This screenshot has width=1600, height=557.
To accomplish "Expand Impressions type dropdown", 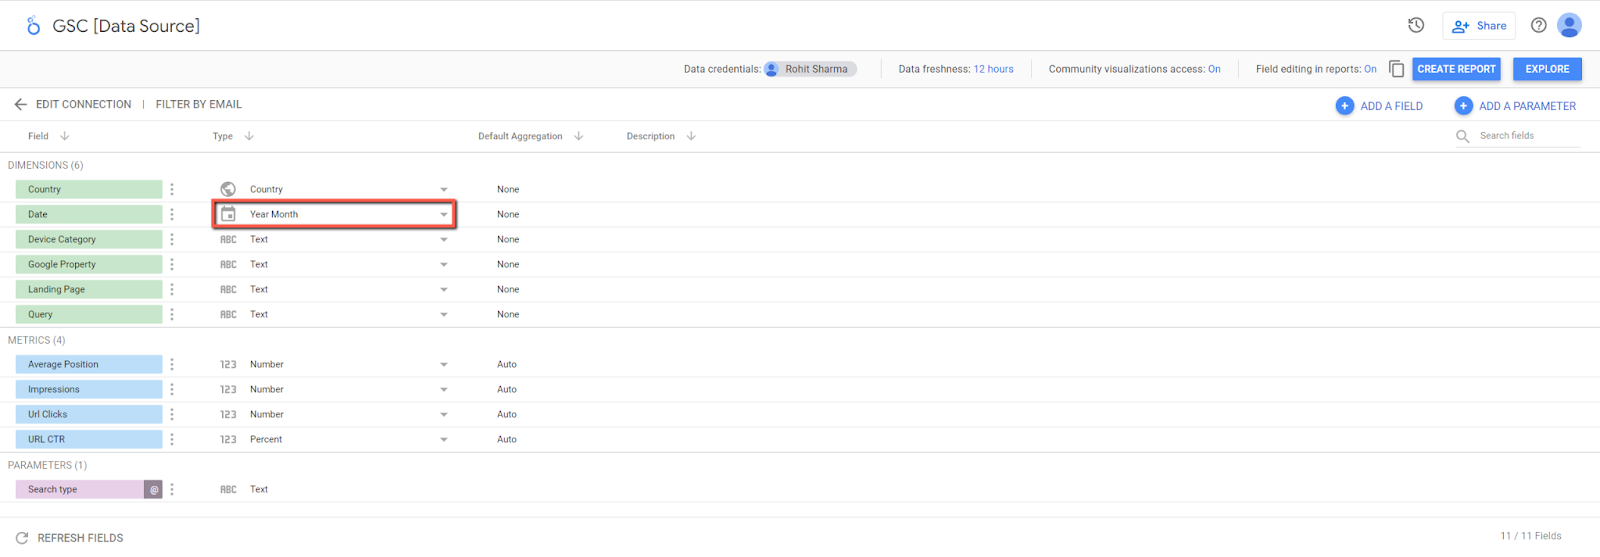I will 444,389.
